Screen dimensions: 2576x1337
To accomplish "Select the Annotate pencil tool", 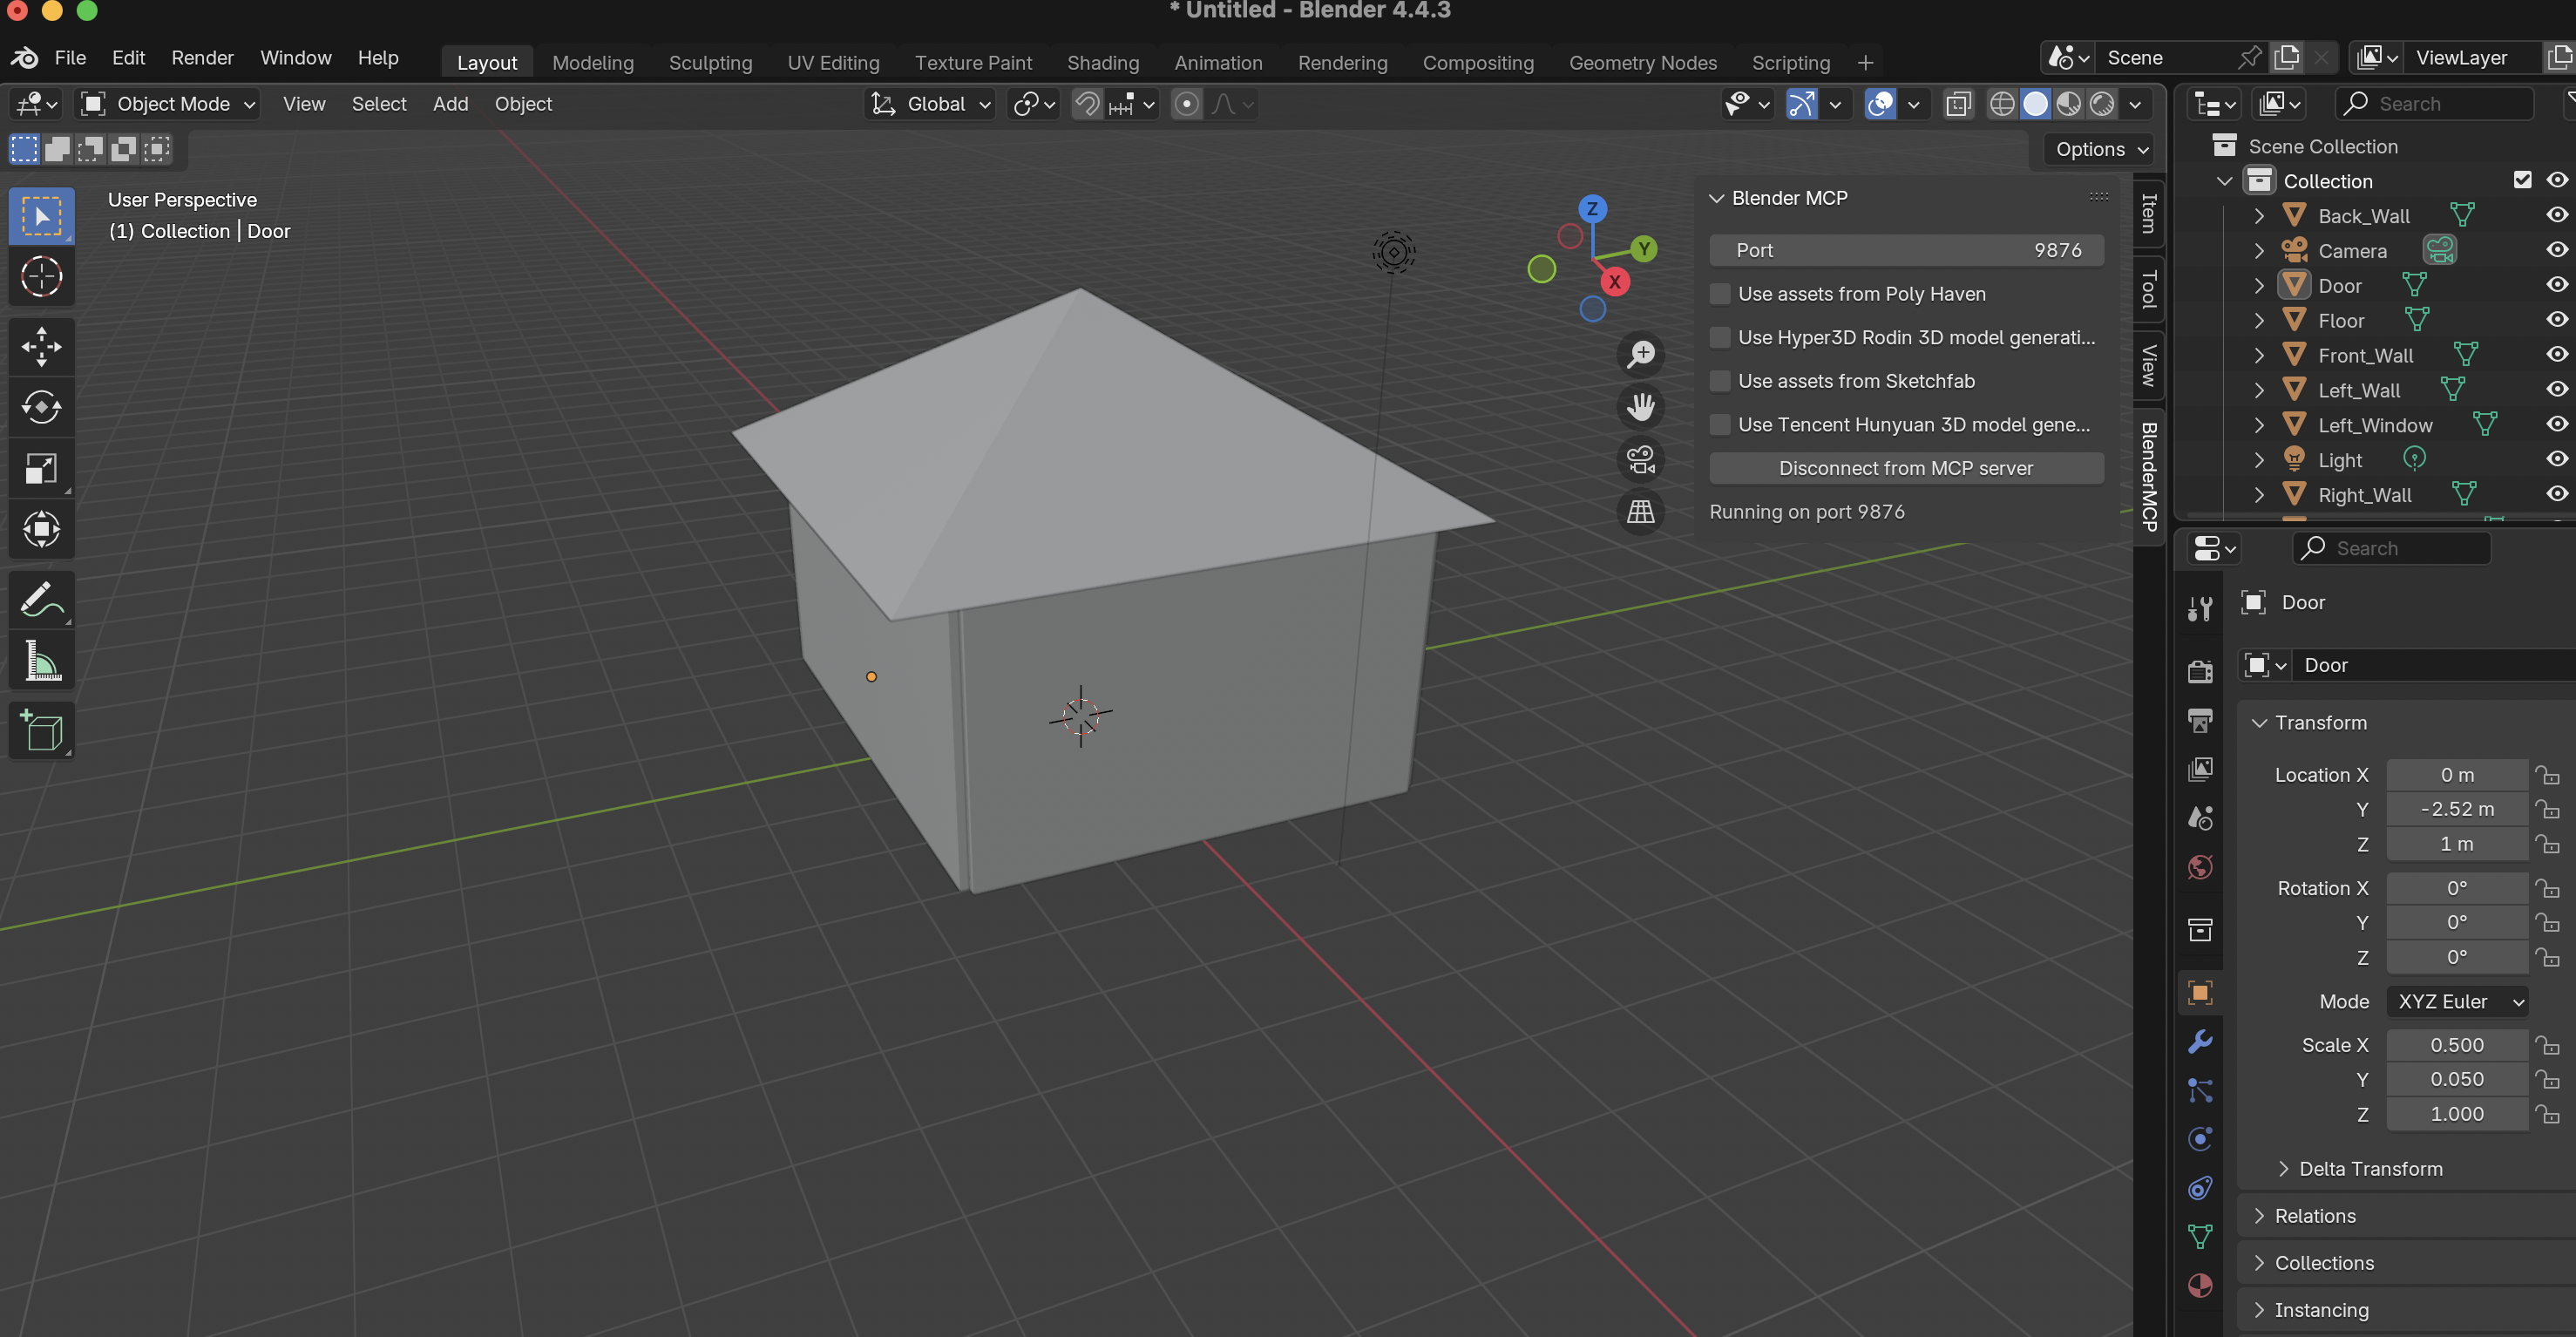I will (41, 600).
